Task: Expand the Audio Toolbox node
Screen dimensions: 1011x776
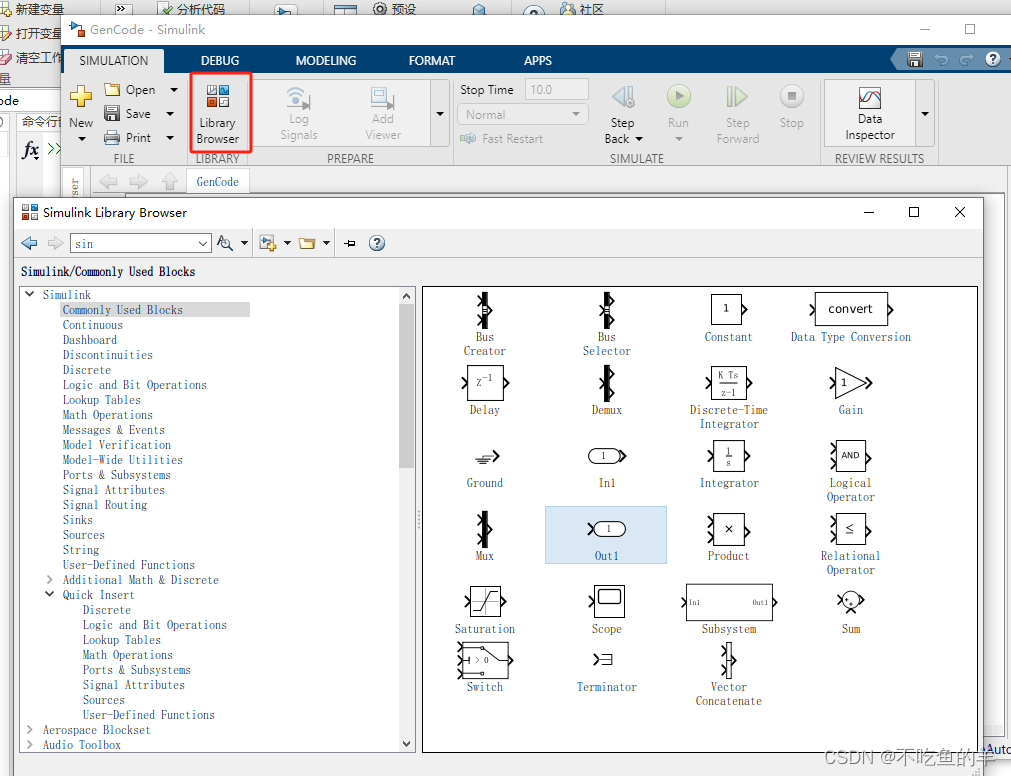Action: (30, 744)
